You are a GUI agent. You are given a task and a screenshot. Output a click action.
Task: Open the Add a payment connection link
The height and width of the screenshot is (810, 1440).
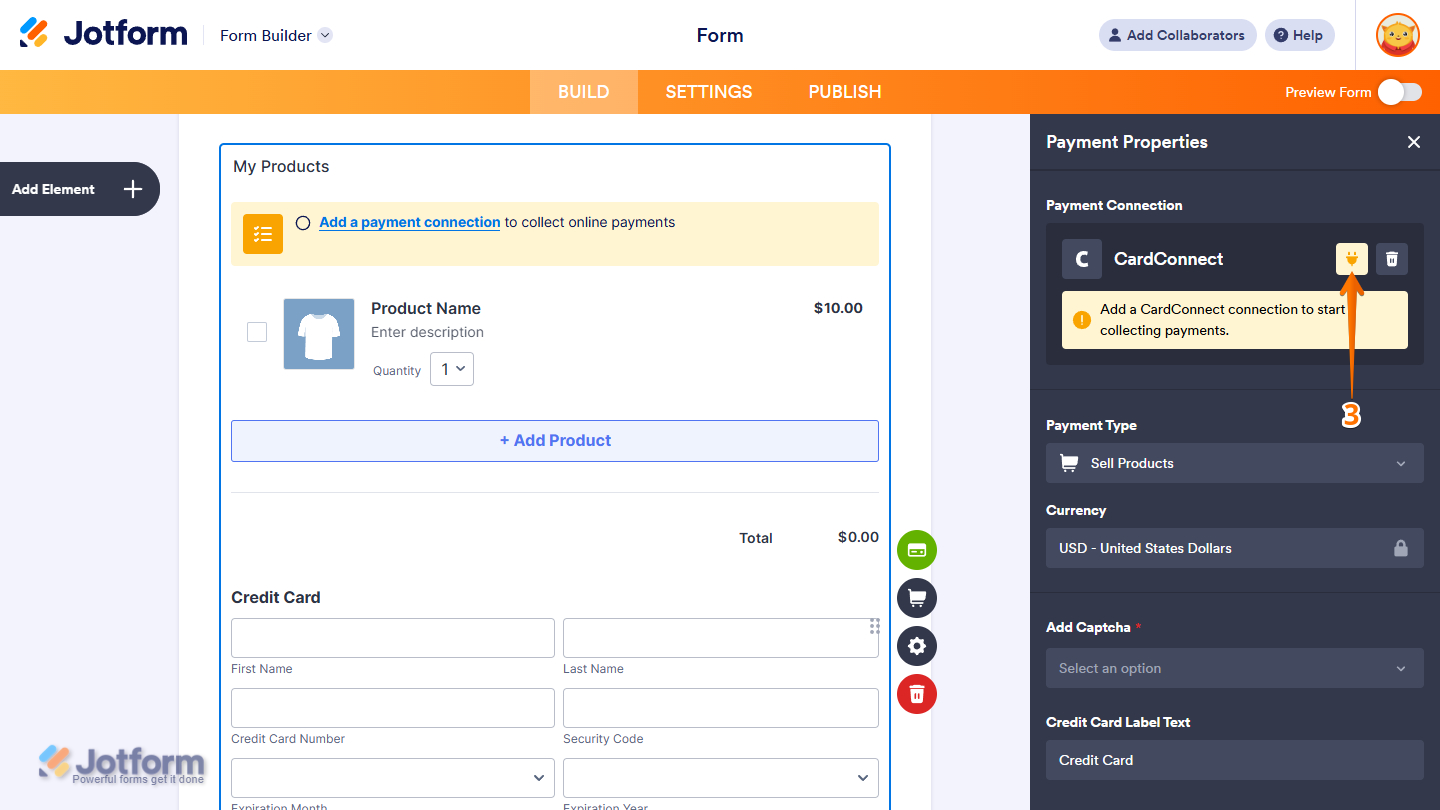tap(408, 222)
